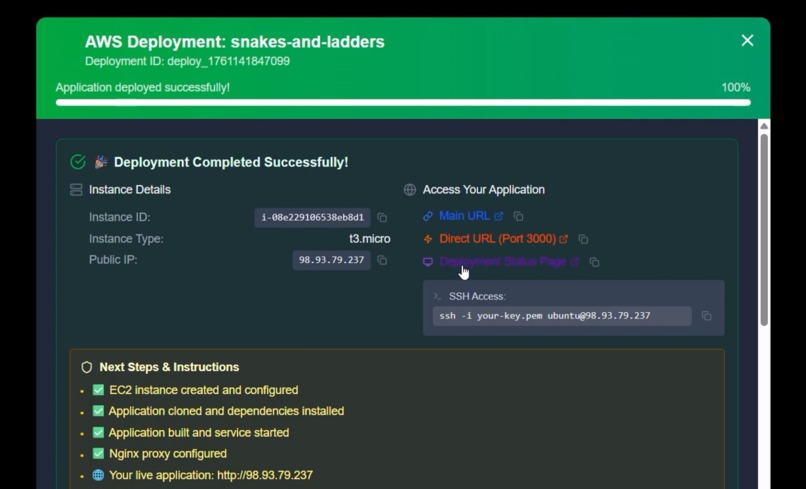Screen dimensions: 806x489
Task: Click the shield icon beside Next Steps
Action: 86,367
